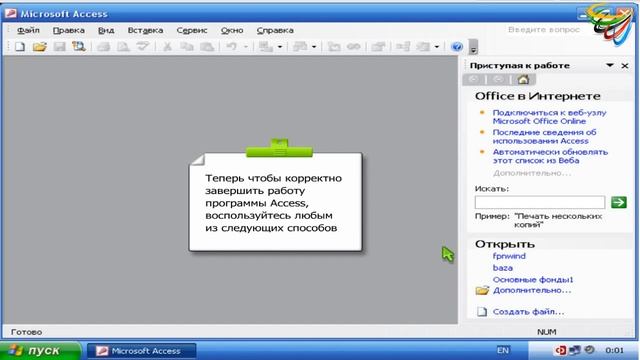Open the Окно menu
The image size is (640, 360).
(x=232, y=30)
